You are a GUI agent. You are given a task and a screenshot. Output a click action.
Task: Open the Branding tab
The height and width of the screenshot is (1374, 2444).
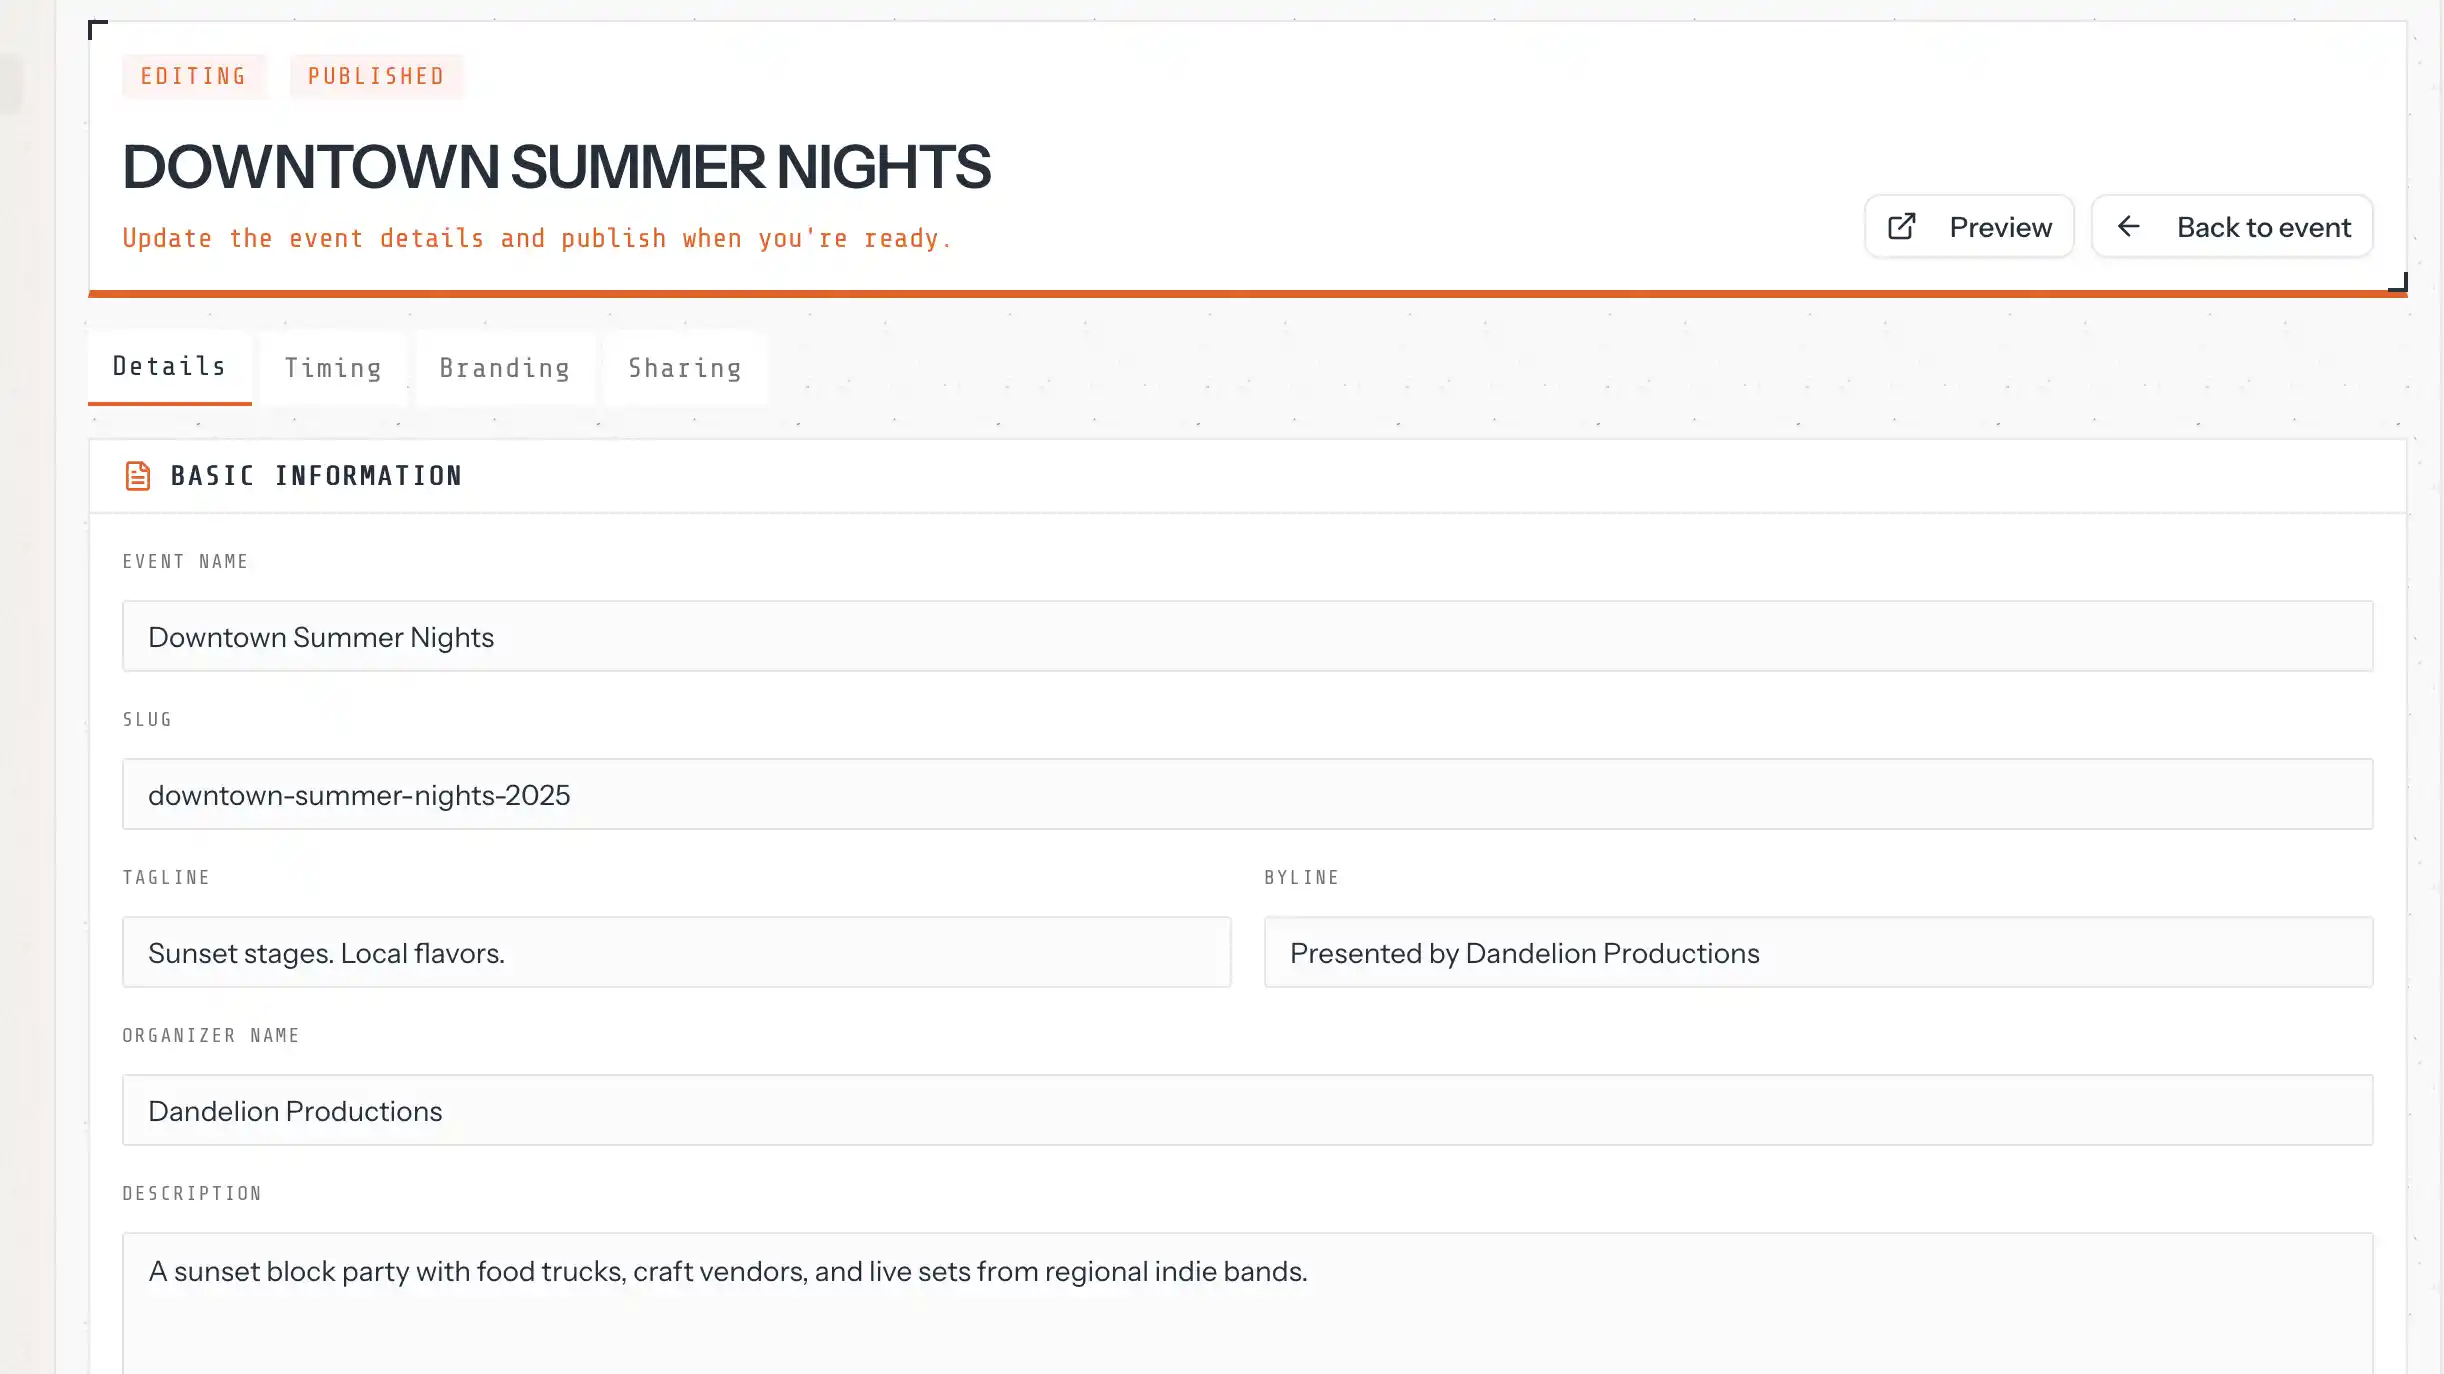click(505, 368)
